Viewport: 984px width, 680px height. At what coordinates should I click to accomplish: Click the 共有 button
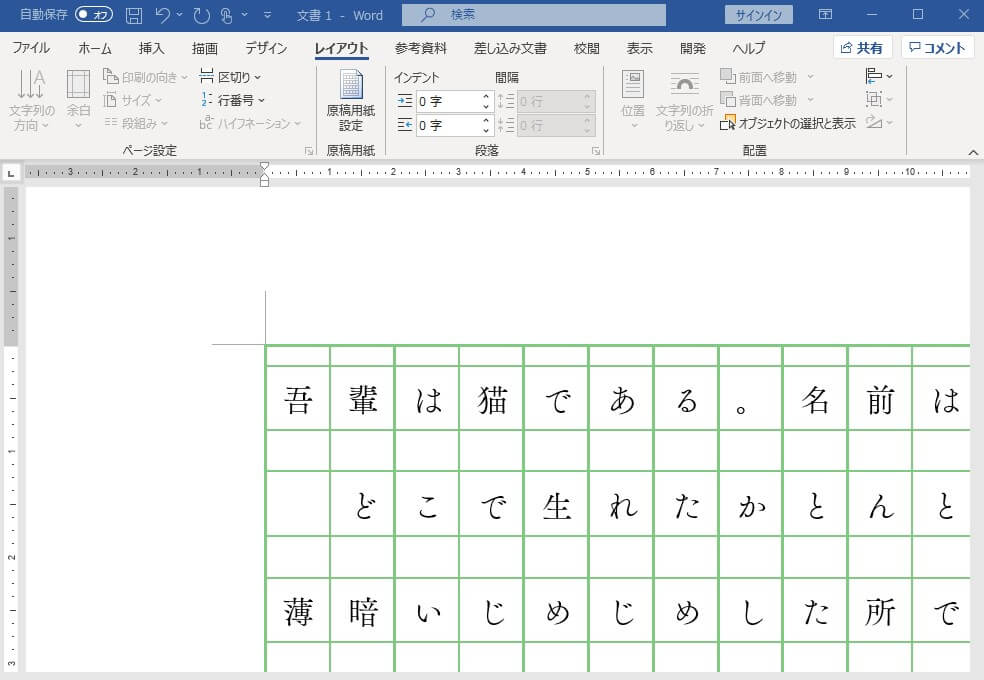coord(863,48)
